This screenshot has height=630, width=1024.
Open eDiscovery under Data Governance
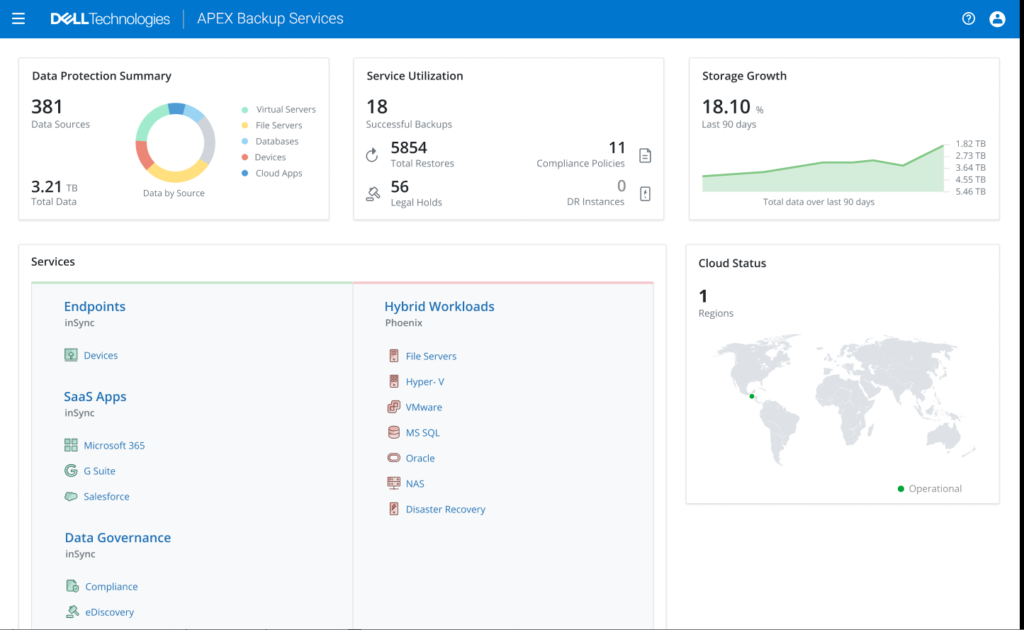[109, 612]
